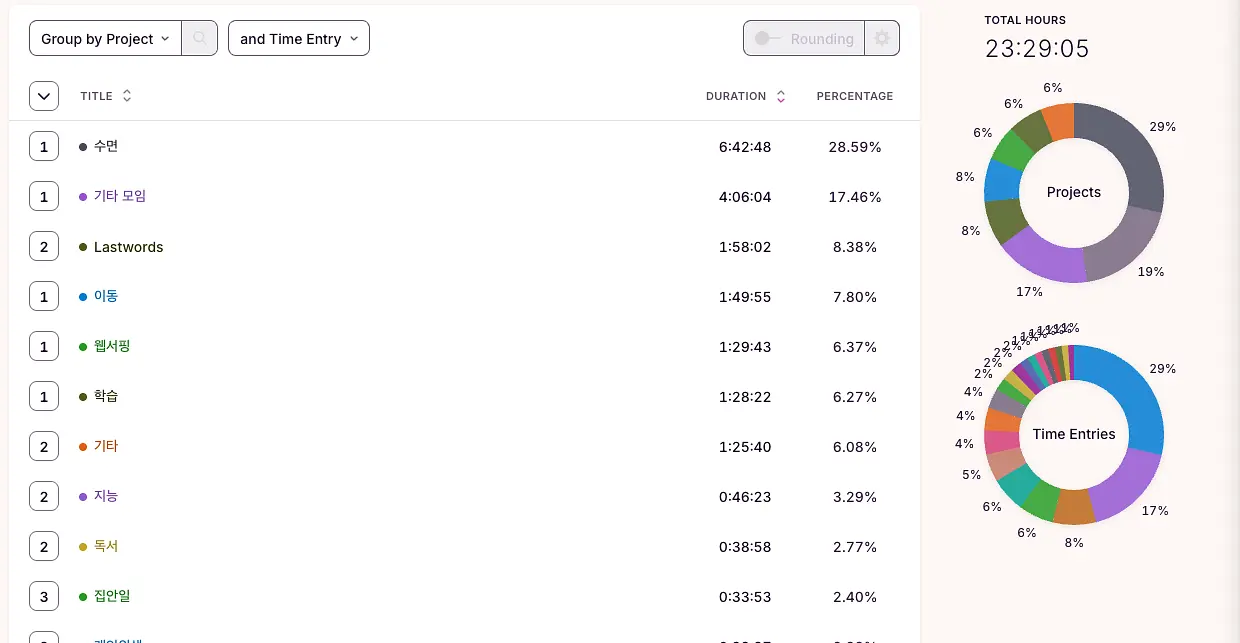Click the orange dot beside 기타 project
1240x643 pixels.
[83, 447]
